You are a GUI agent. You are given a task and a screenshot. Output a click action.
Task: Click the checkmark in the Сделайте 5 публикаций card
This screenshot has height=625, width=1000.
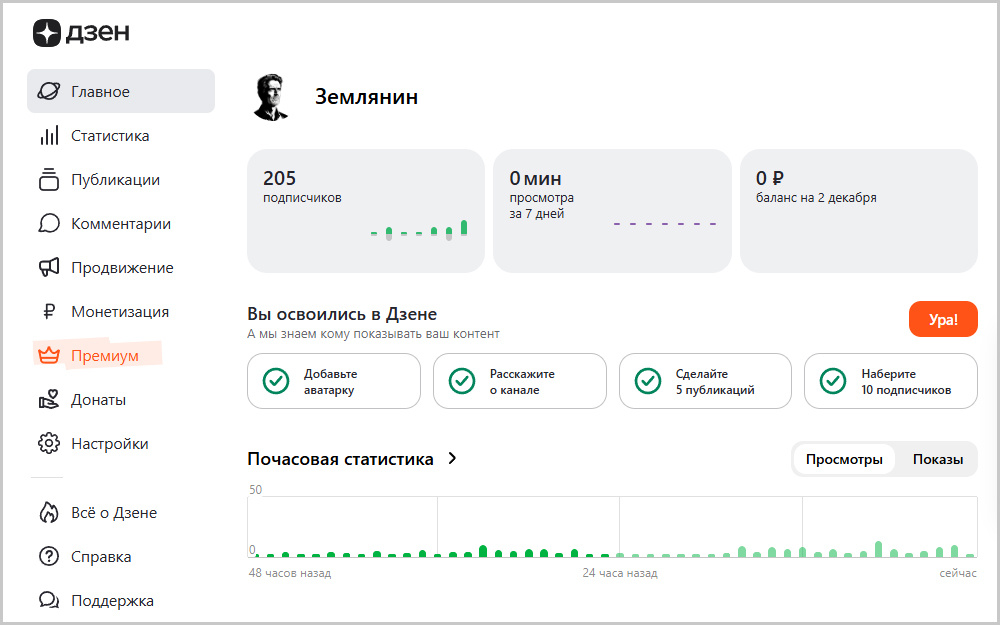pos(648,381)
